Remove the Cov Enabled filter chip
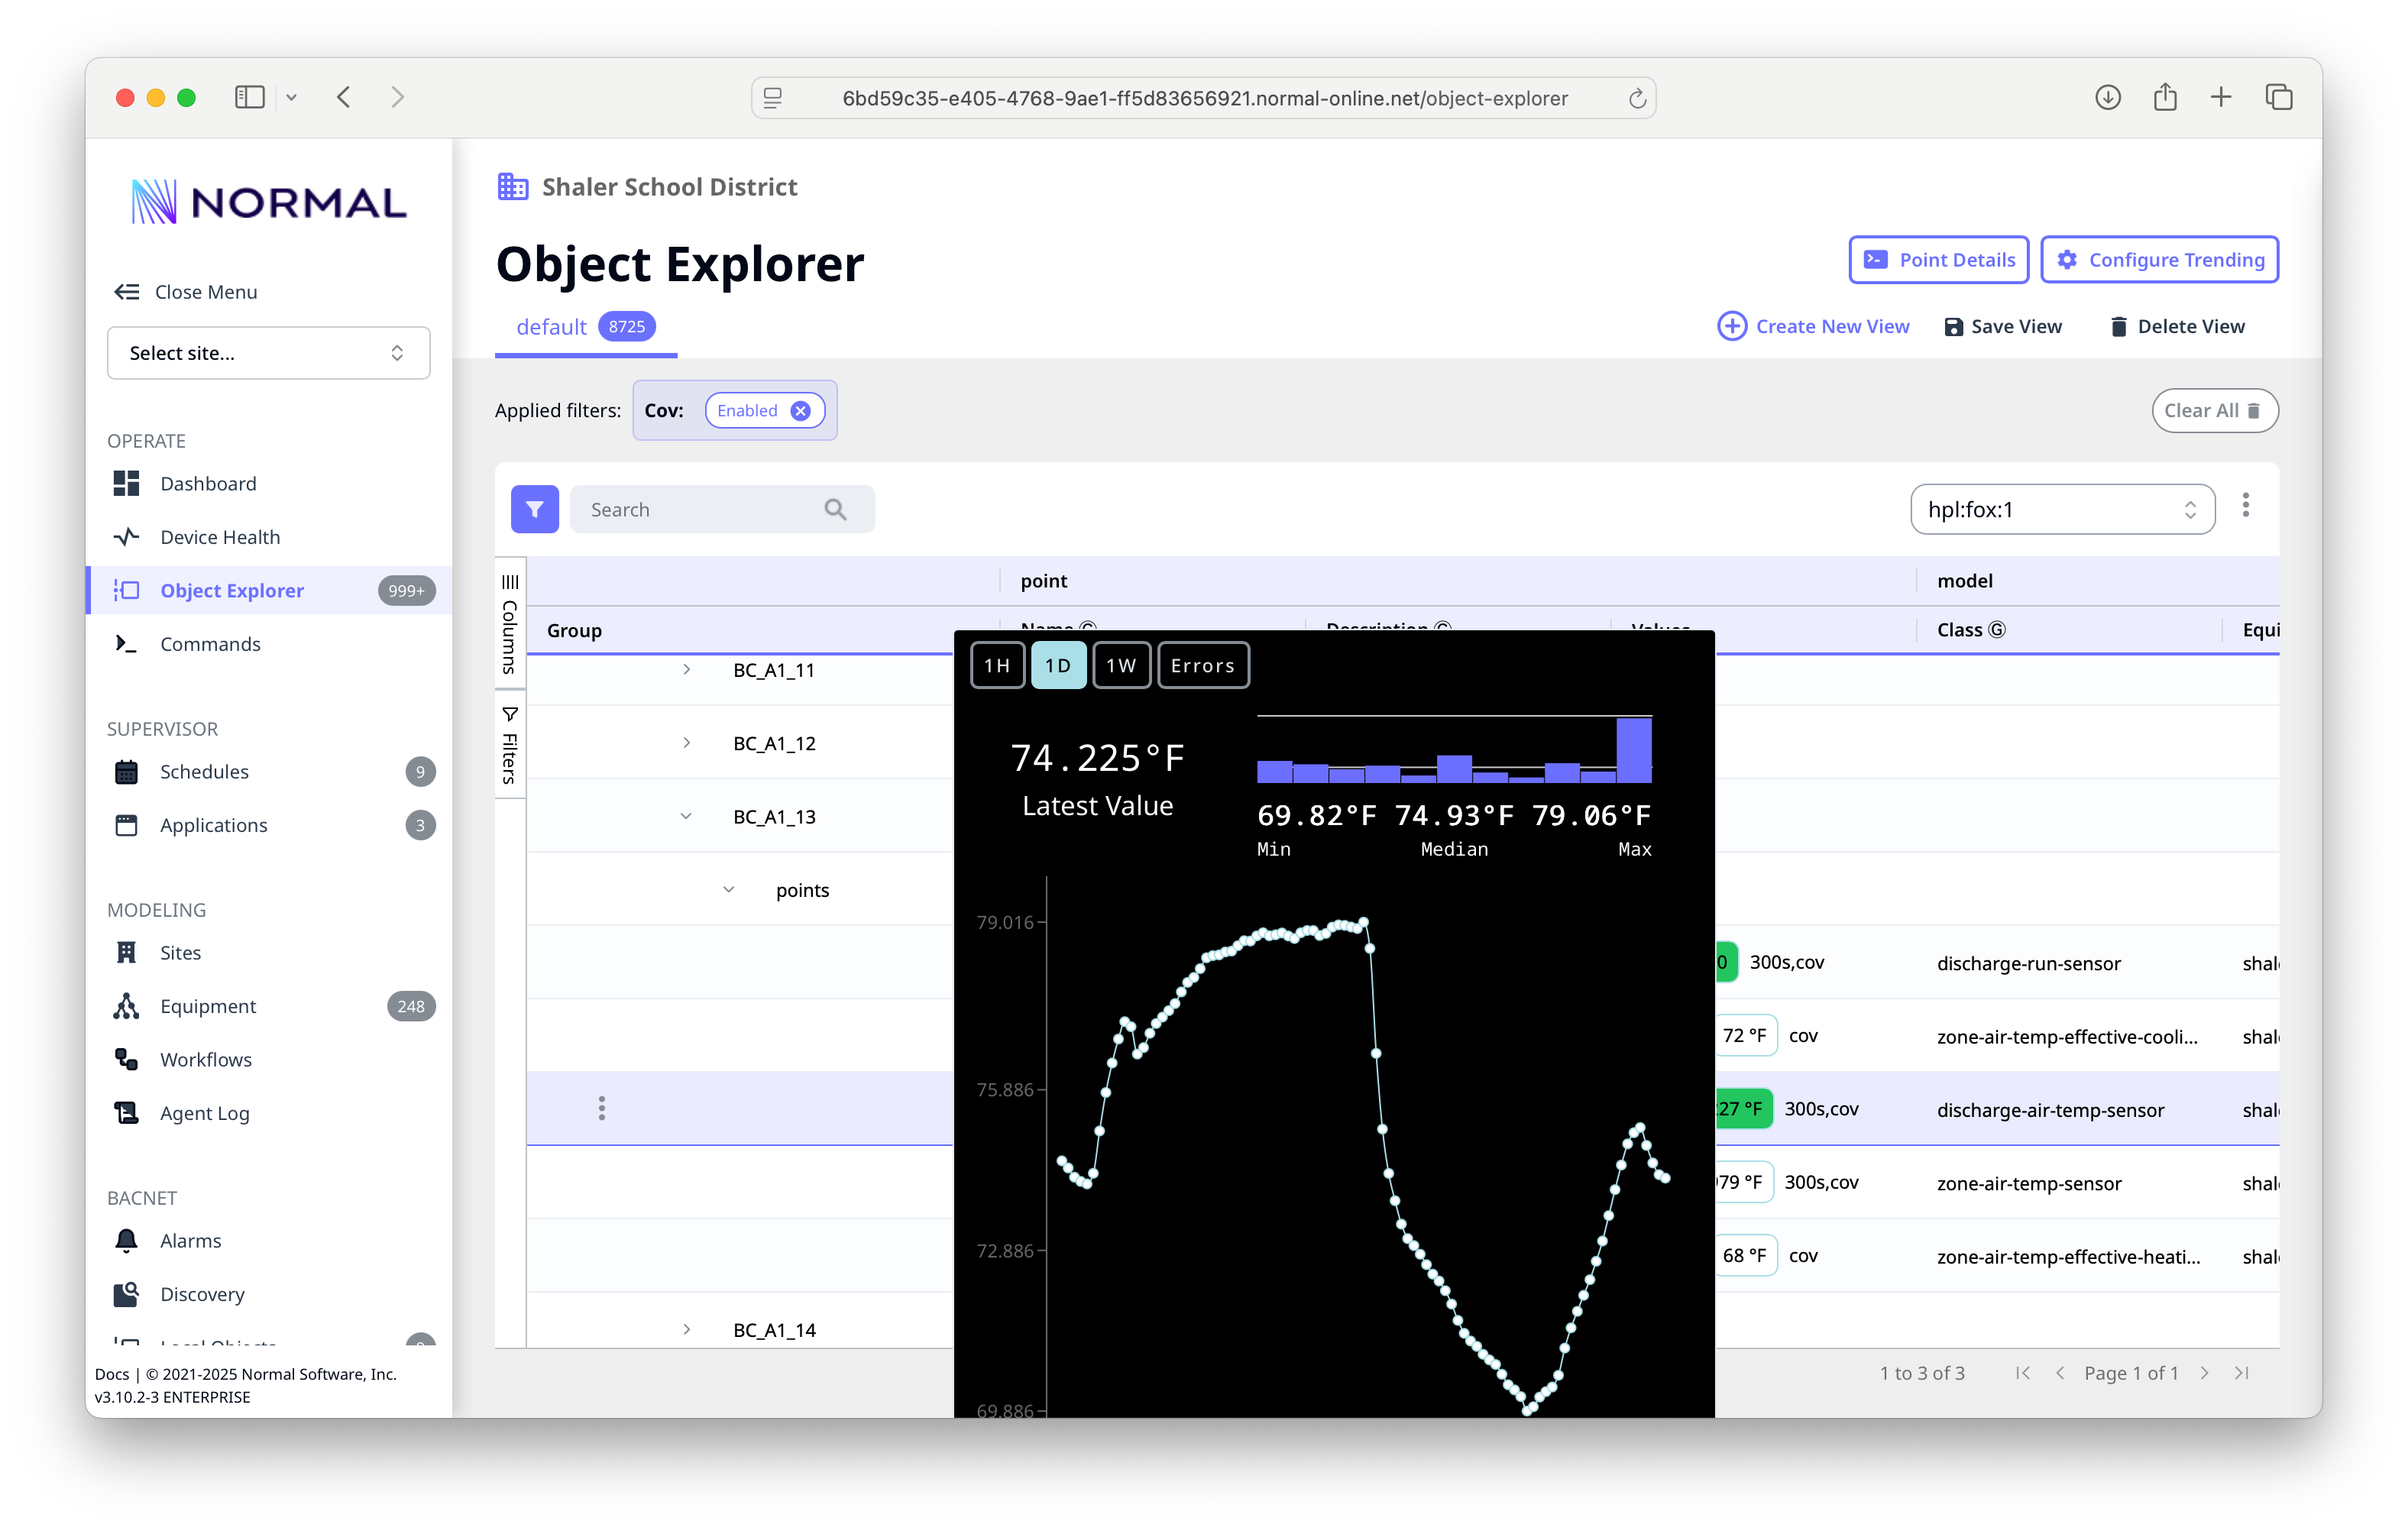The width and height of the screenshot is (2408, 1531). [x=800, y=411]
